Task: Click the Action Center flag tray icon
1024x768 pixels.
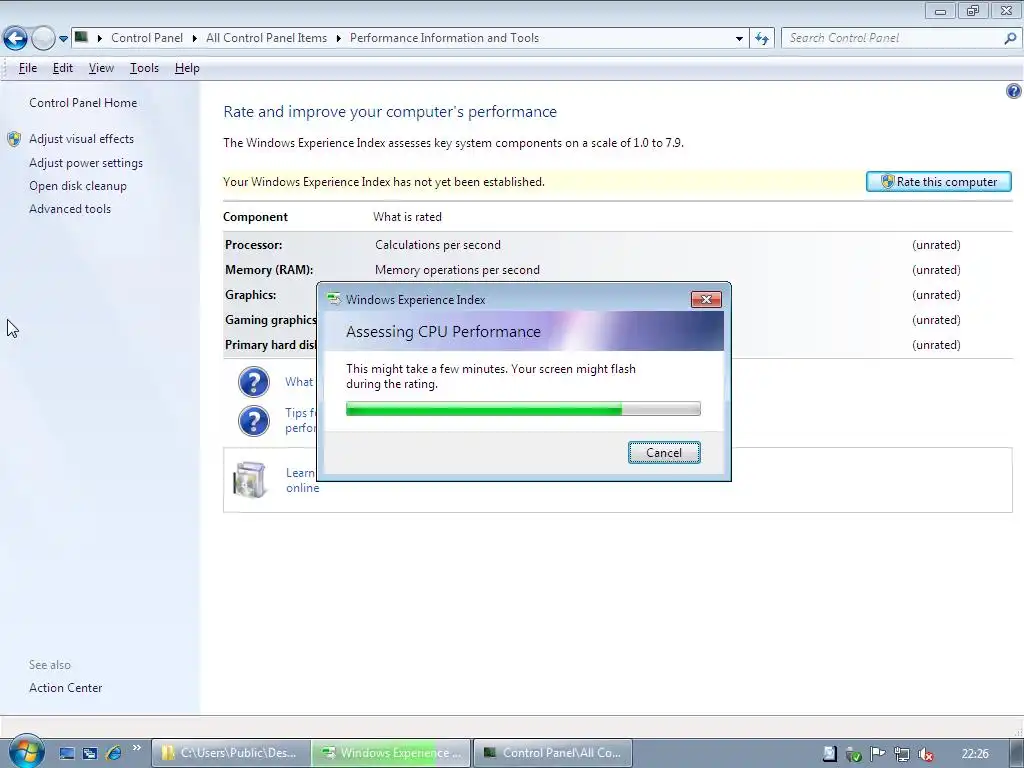Action: [x=877, y=754]
